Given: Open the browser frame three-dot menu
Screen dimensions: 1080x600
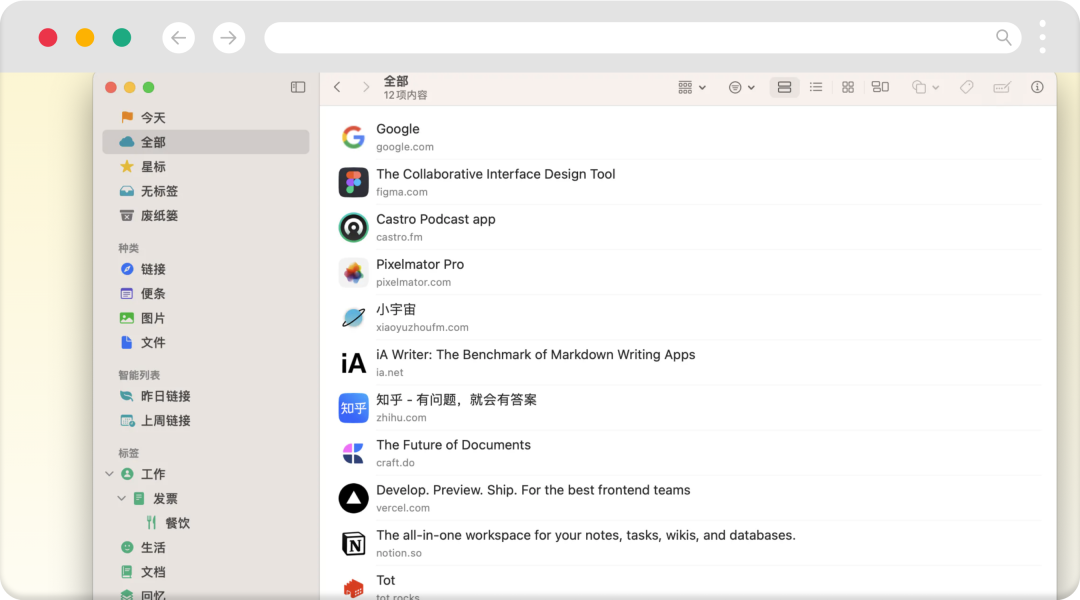Looking at the screenshot, I should (x=1043, y=37).
